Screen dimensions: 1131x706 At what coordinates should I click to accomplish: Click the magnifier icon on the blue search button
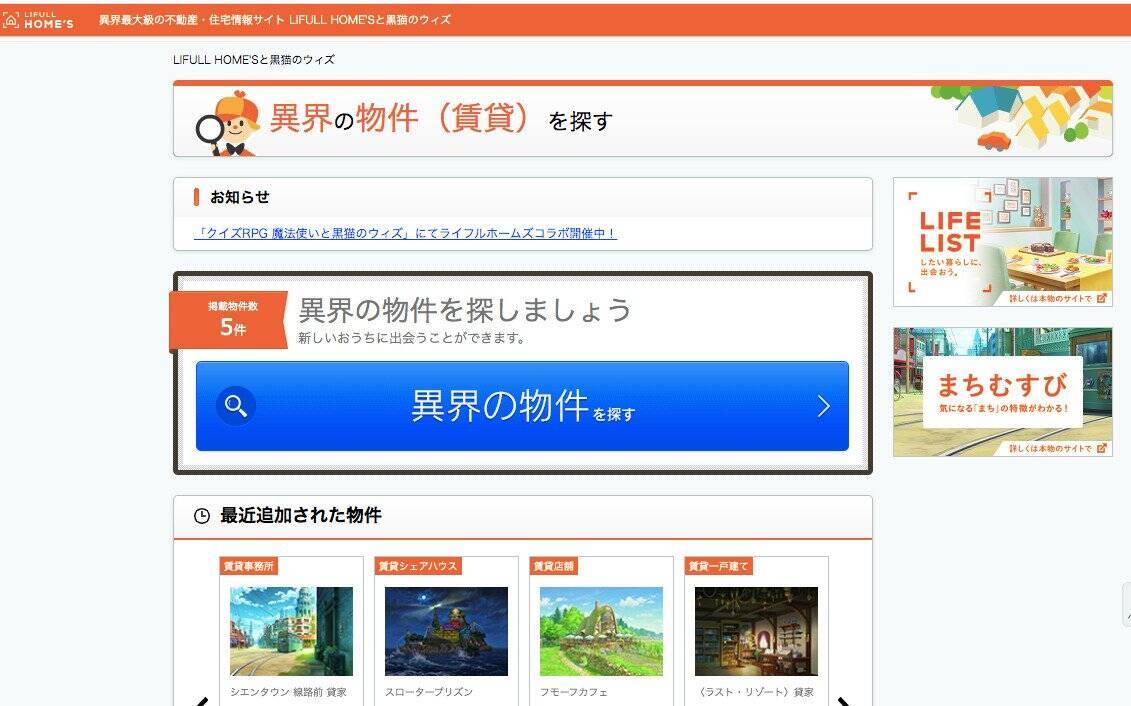(x=236, y=405)
